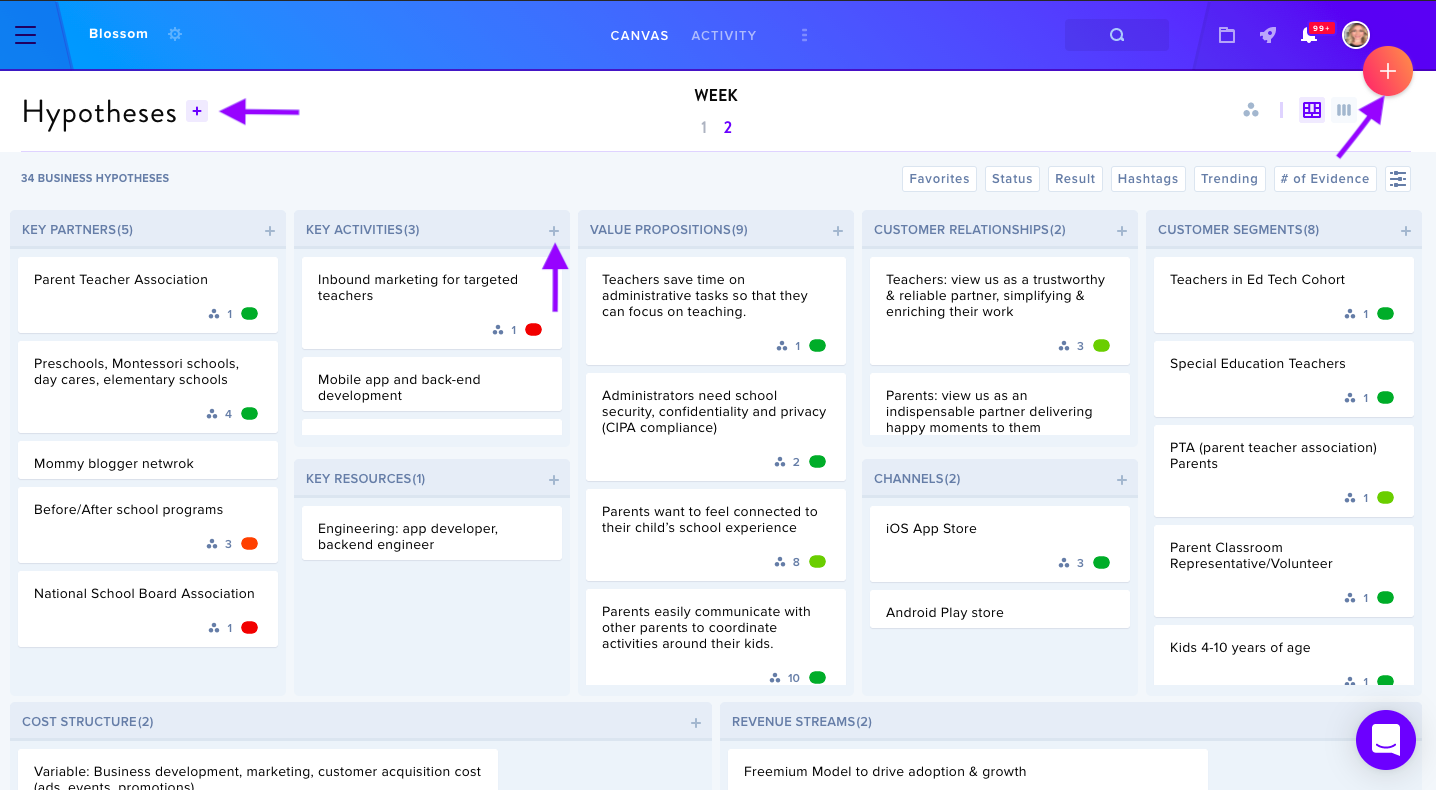Add a card to Key Partners
Viewport: 1436px width, 790px height.
(x=270, y=231)
